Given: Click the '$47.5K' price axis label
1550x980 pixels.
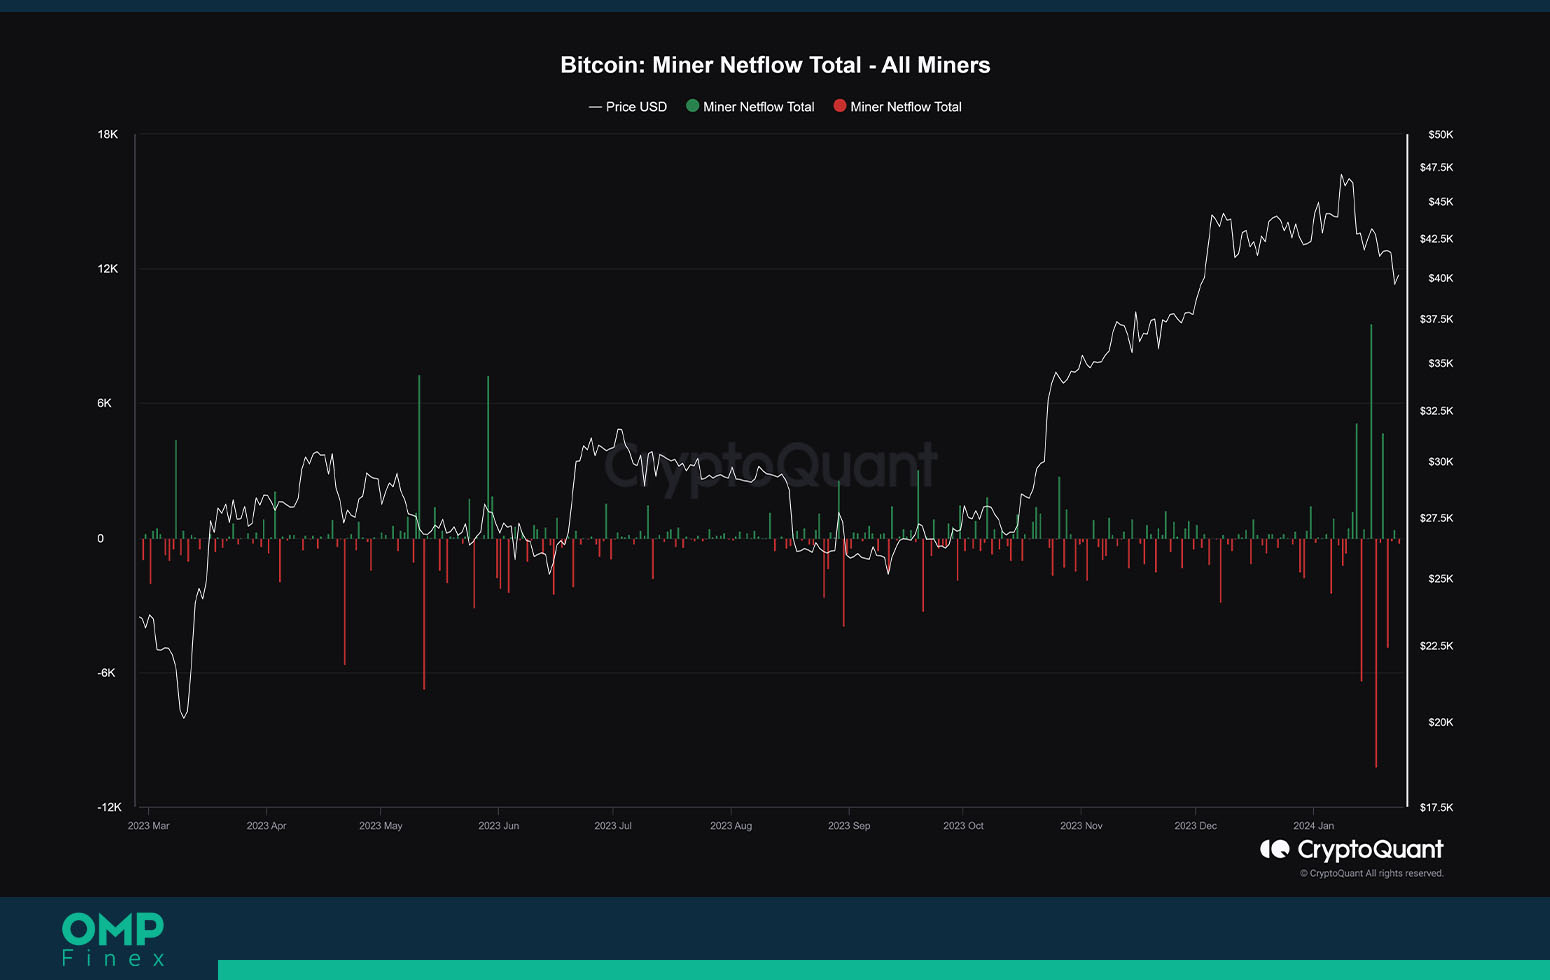Looking at the screenshot, I should pos(1437,167).
